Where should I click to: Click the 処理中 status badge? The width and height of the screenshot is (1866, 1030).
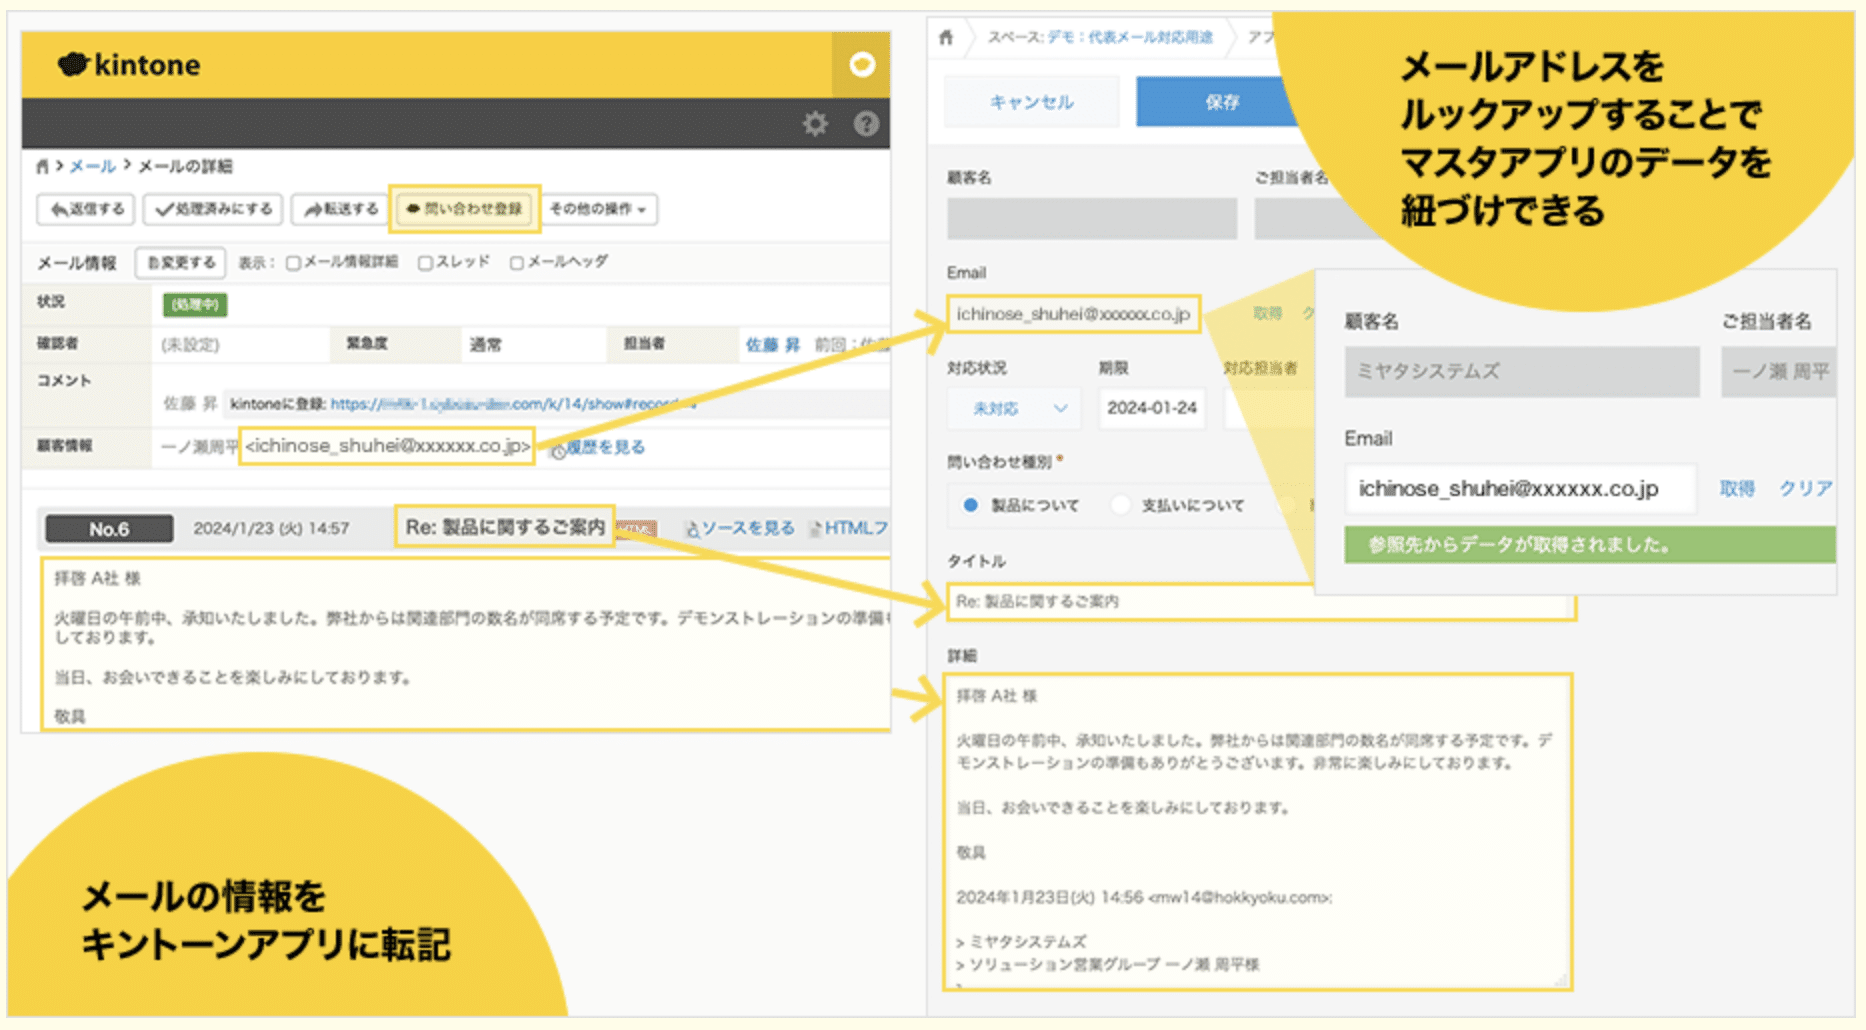[195, 304]
